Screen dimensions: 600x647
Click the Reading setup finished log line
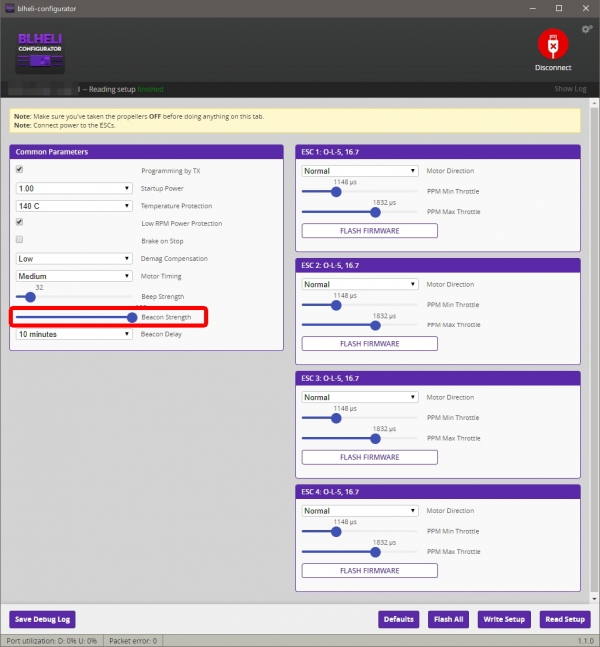click(123, 89)
